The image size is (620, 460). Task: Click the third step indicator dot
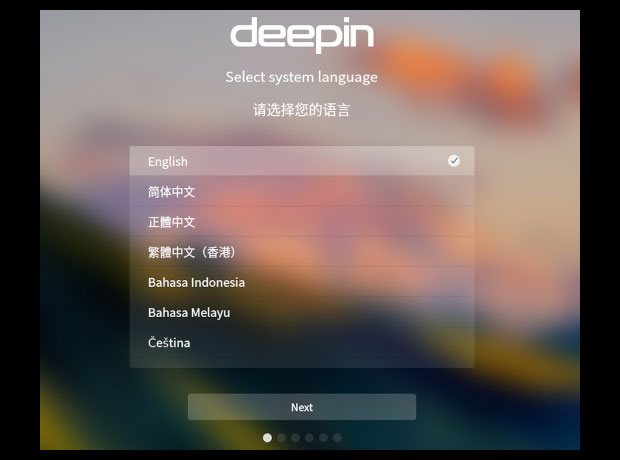click(x=295, y=437)
